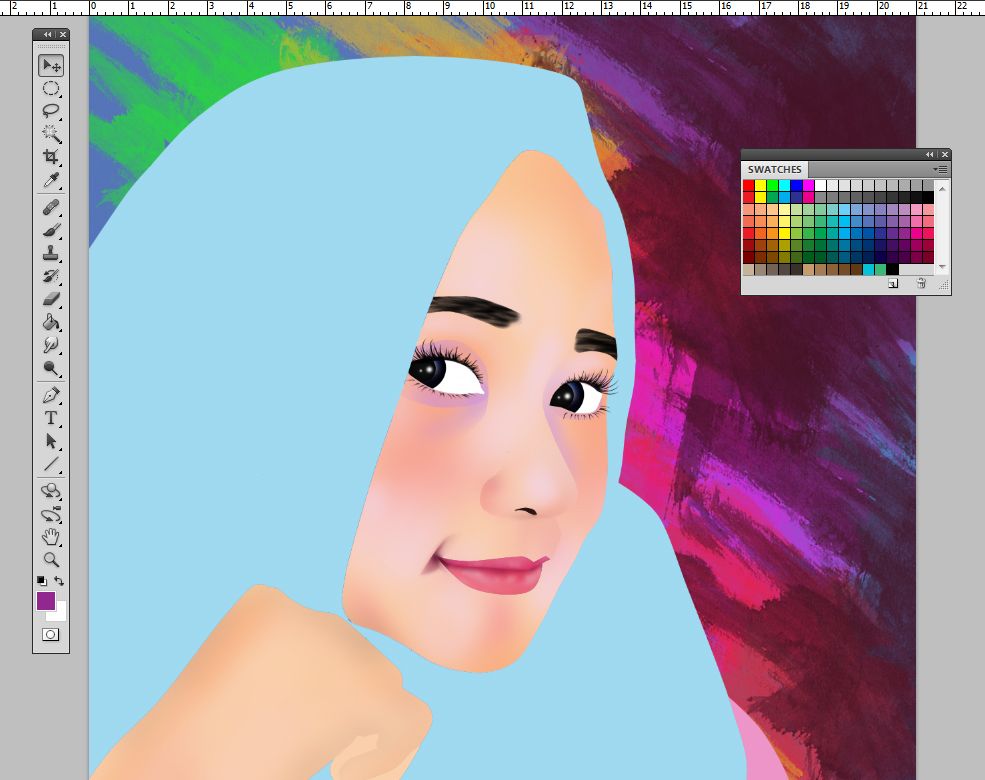Select the 3D Object Rotate tool

(51, 491)
